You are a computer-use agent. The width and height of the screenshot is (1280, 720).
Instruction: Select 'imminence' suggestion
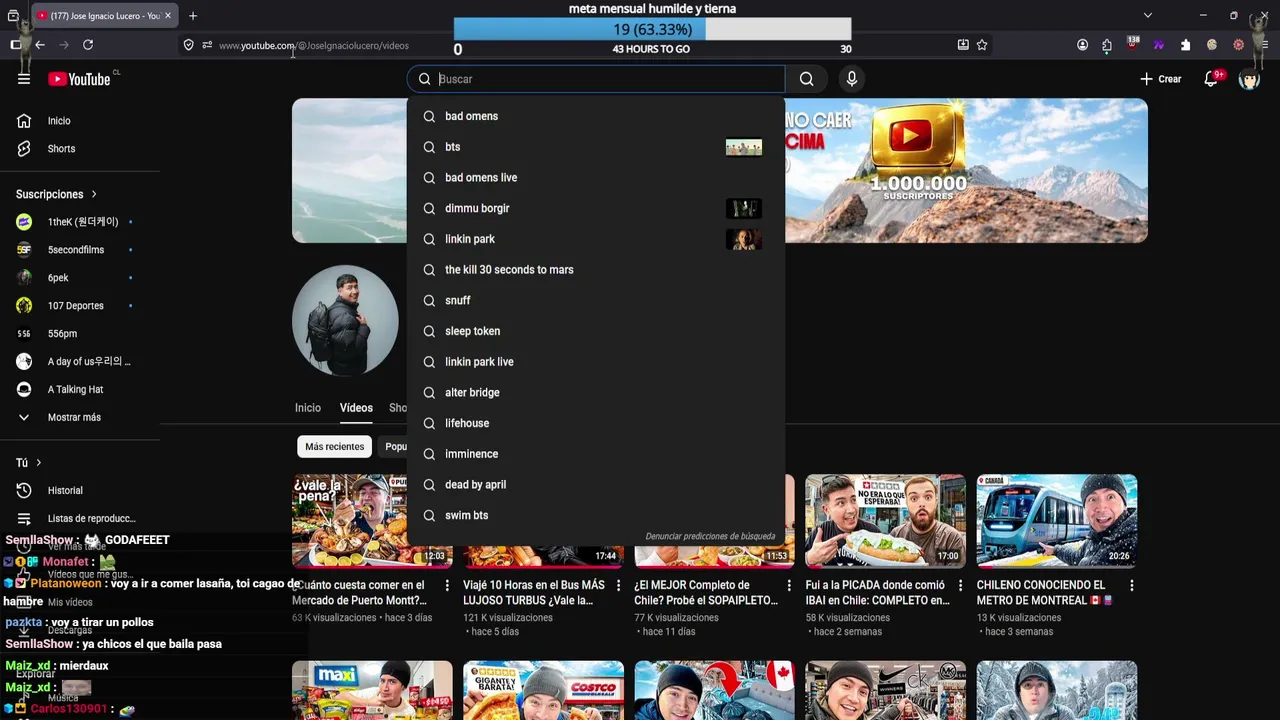point(596,454)
